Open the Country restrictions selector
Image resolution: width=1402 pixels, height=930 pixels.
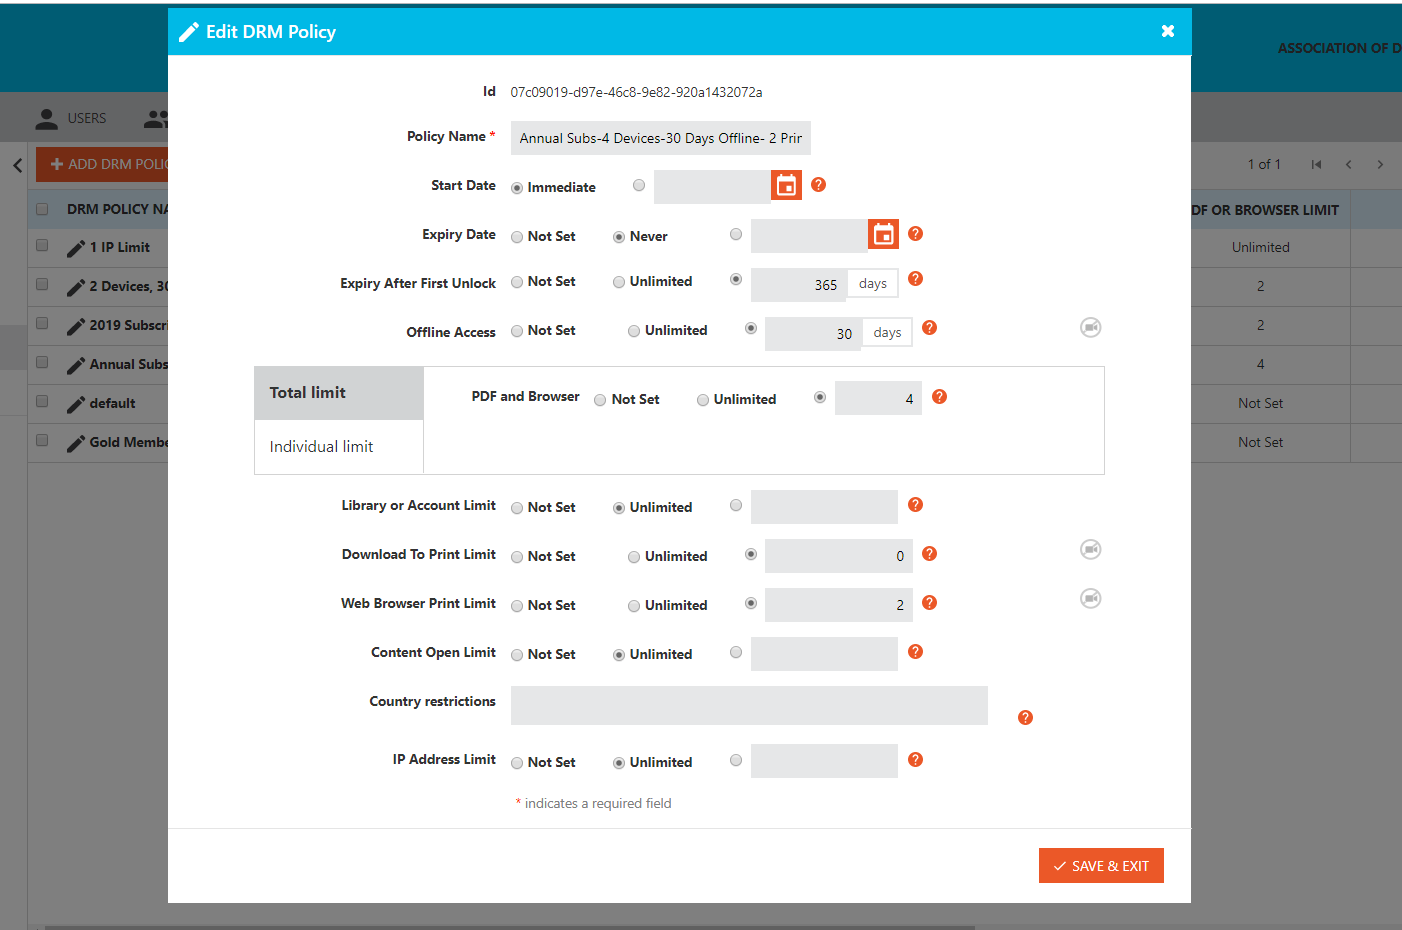click(749, 705)
